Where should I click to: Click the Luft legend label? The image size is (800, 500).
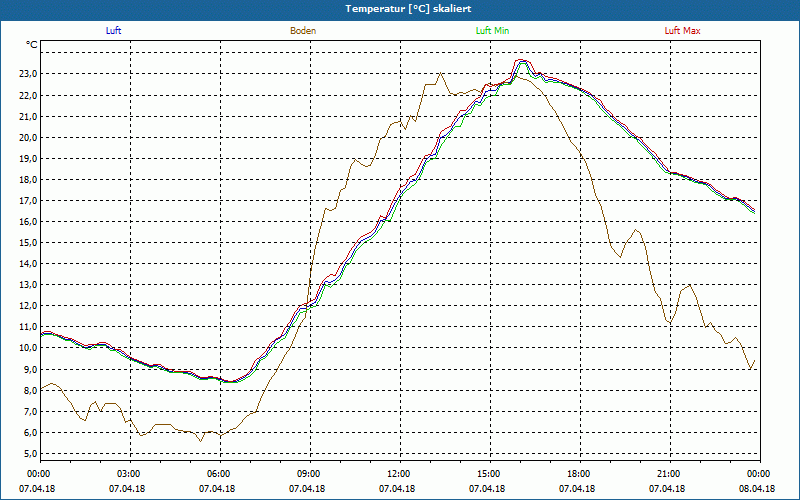113,31
